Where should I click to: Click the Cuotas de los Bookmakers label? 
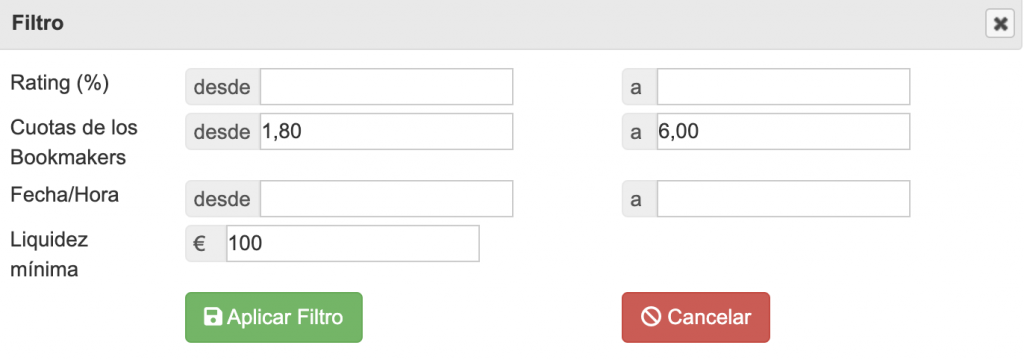pos(74,142)
